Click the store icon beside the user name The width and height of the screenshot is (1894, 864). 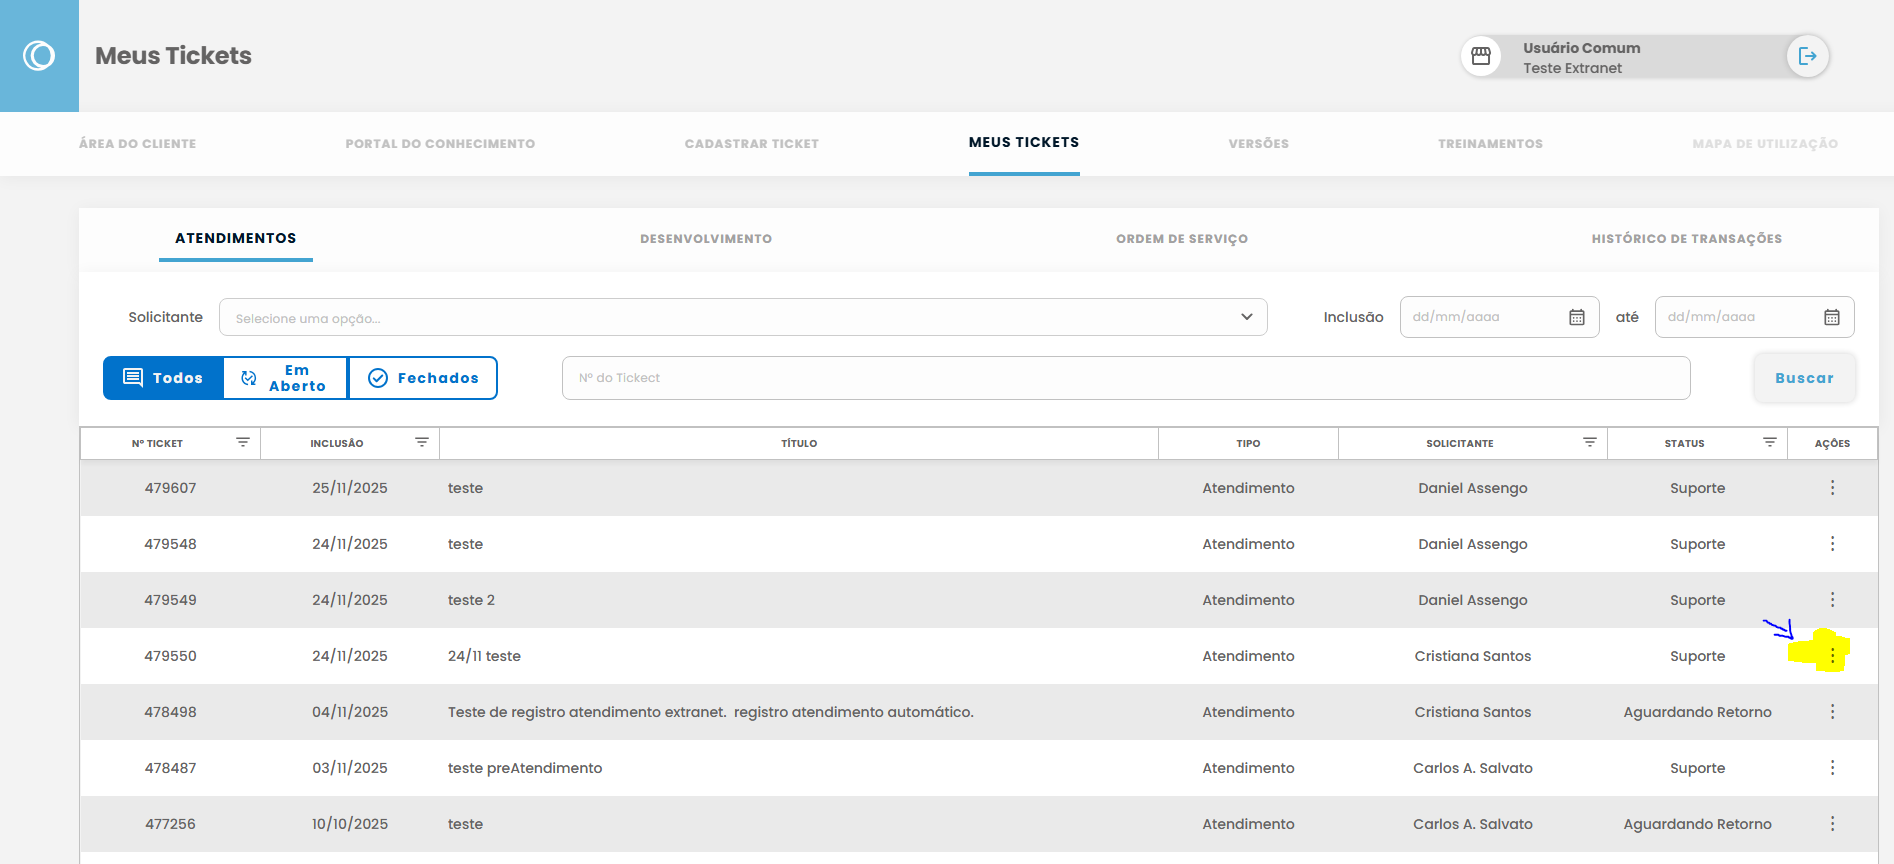(1481, 56)
